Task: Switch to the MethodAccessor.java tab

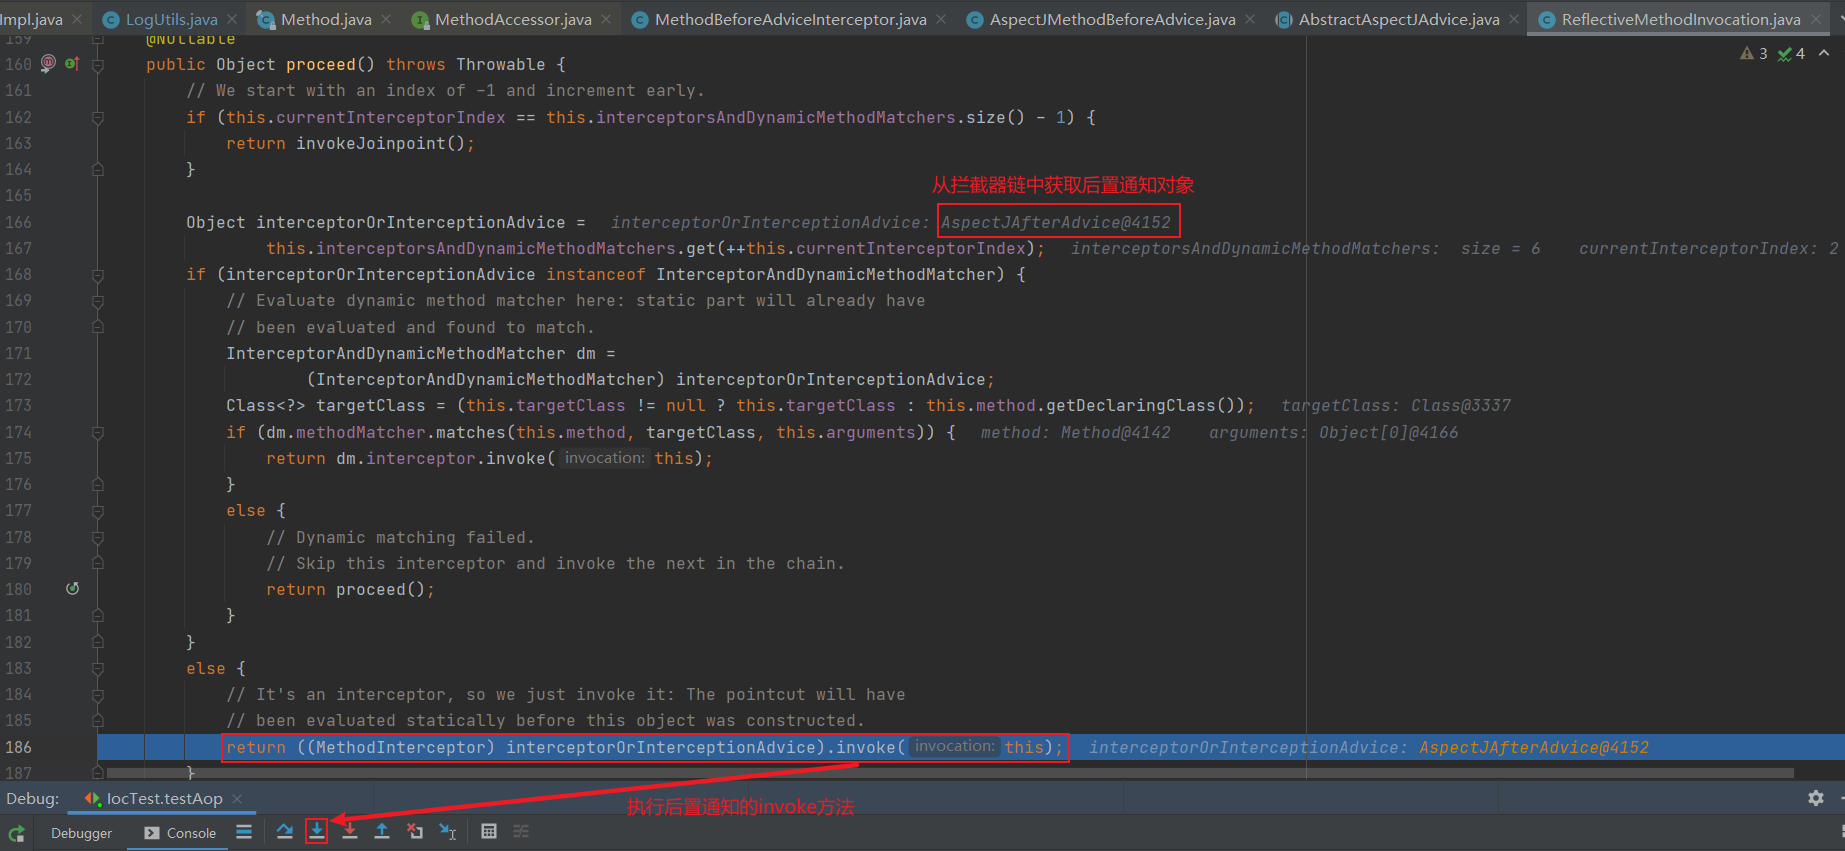Action: (513, 19)
